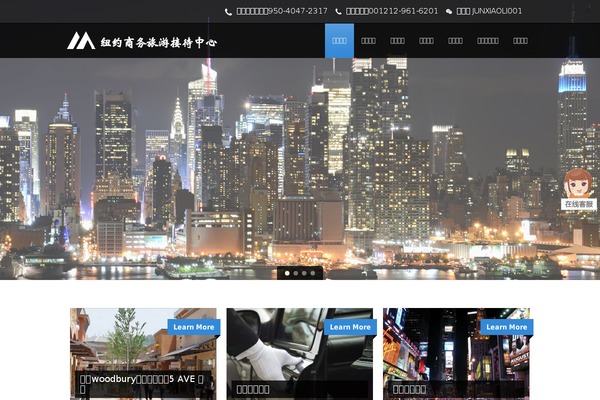Click the site logo 纽约商务旅游接待中心
This screenshot has width=600, height=400.
click(142, 41)
